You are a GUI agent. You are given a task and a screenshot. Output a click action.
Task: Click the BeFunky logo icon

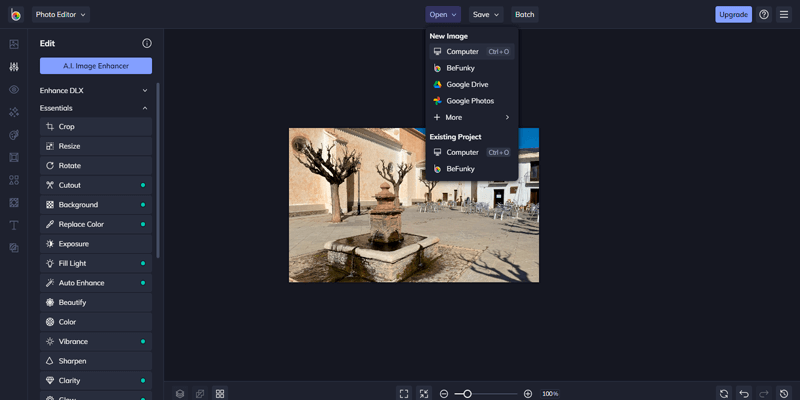pyautogui.click(x=15, y=14)
